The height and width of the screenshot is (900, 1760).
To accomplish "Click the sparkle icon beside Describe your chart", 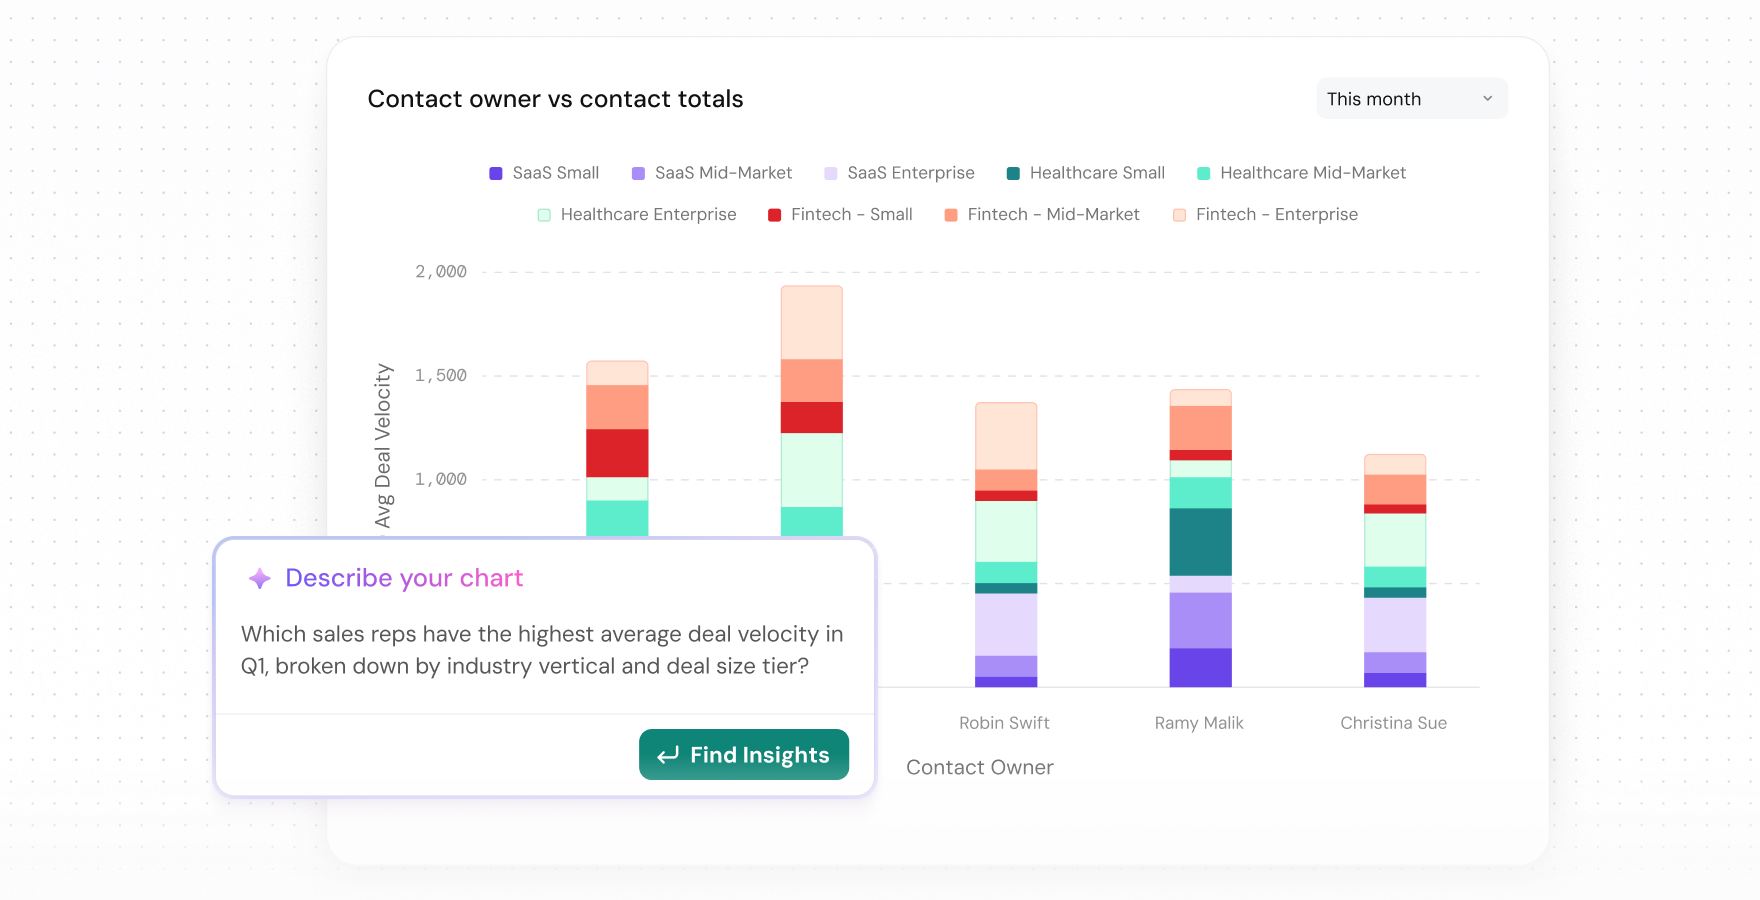I will tap(260, 579).
